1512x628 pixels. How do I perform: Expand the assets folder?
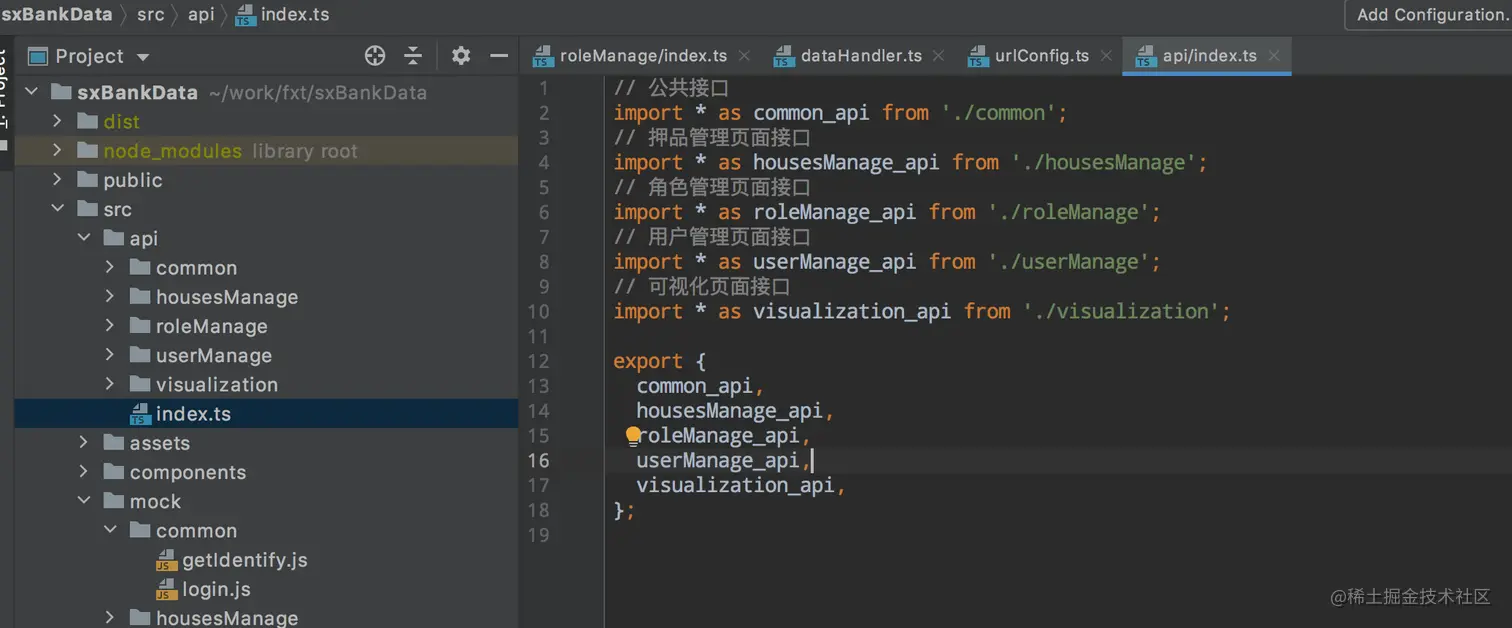[x=84, y=443]
